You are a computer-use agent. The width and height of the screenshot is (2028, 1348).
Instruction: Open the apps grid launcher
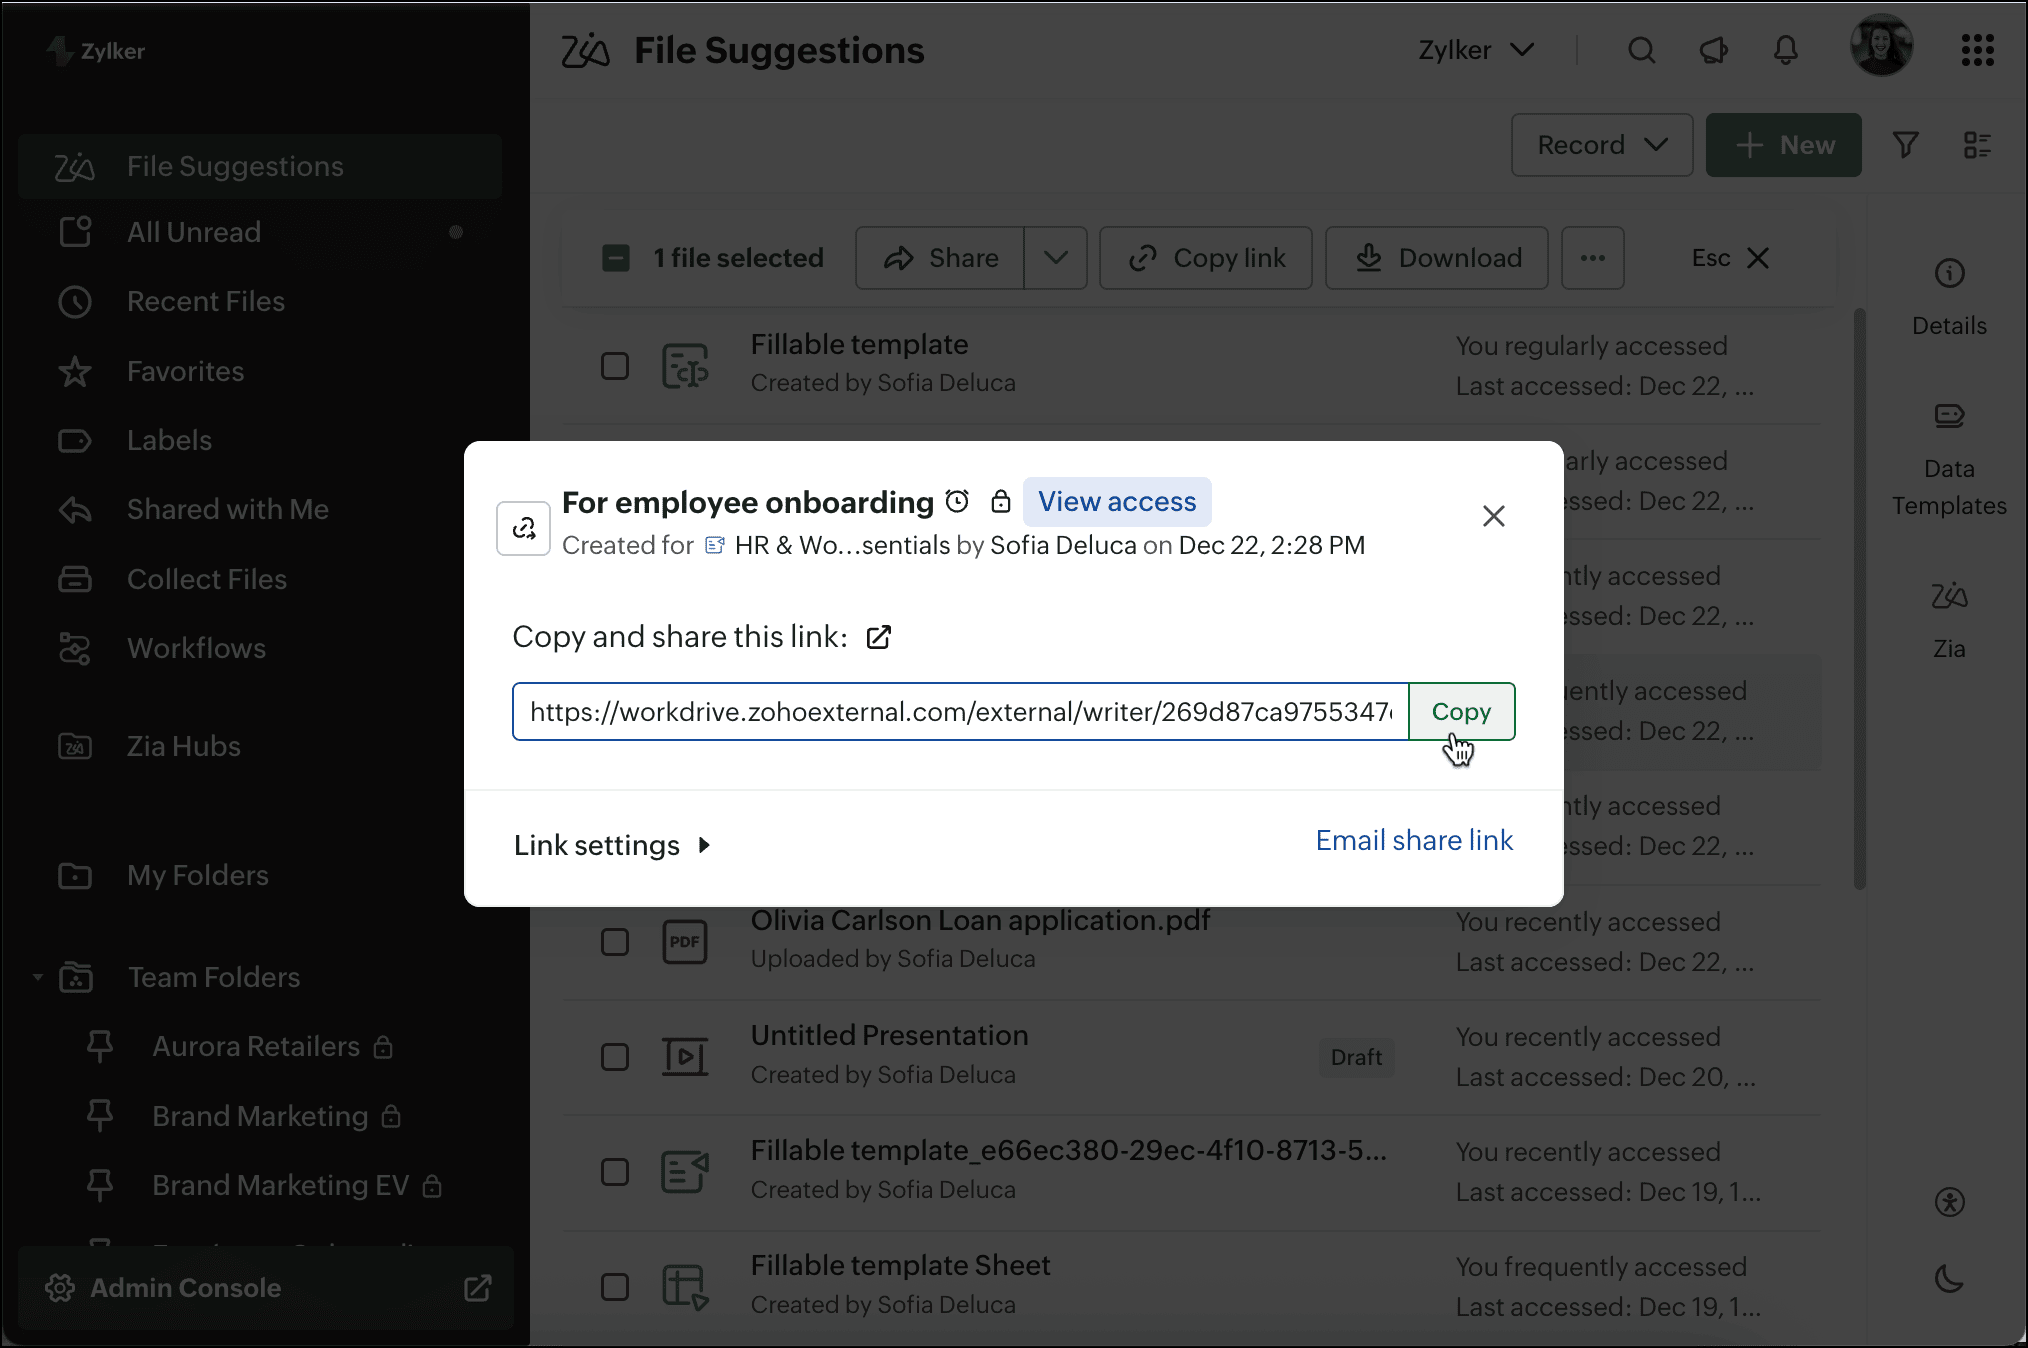point(1977,50)
